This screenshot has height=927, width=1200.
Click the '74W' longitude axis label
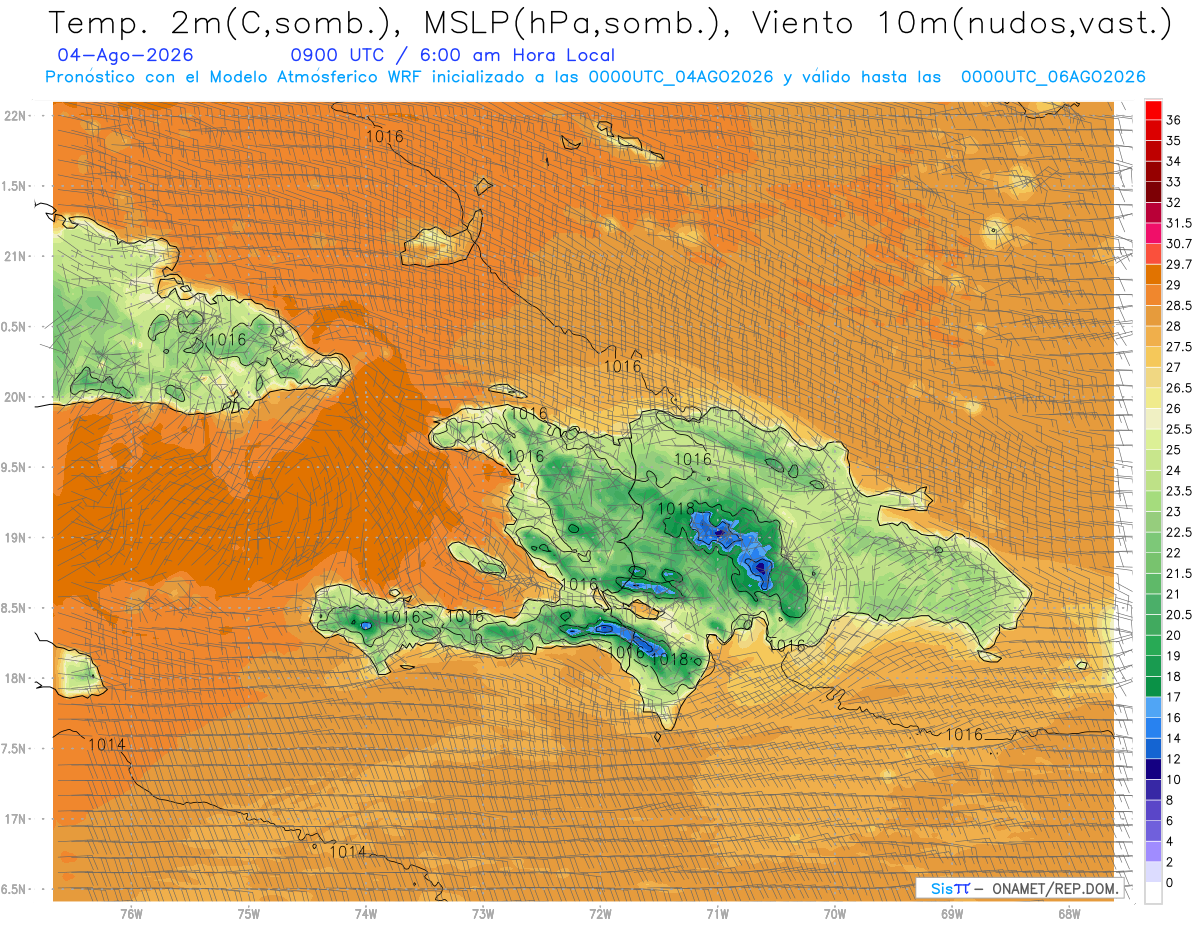tap(365, 914)
